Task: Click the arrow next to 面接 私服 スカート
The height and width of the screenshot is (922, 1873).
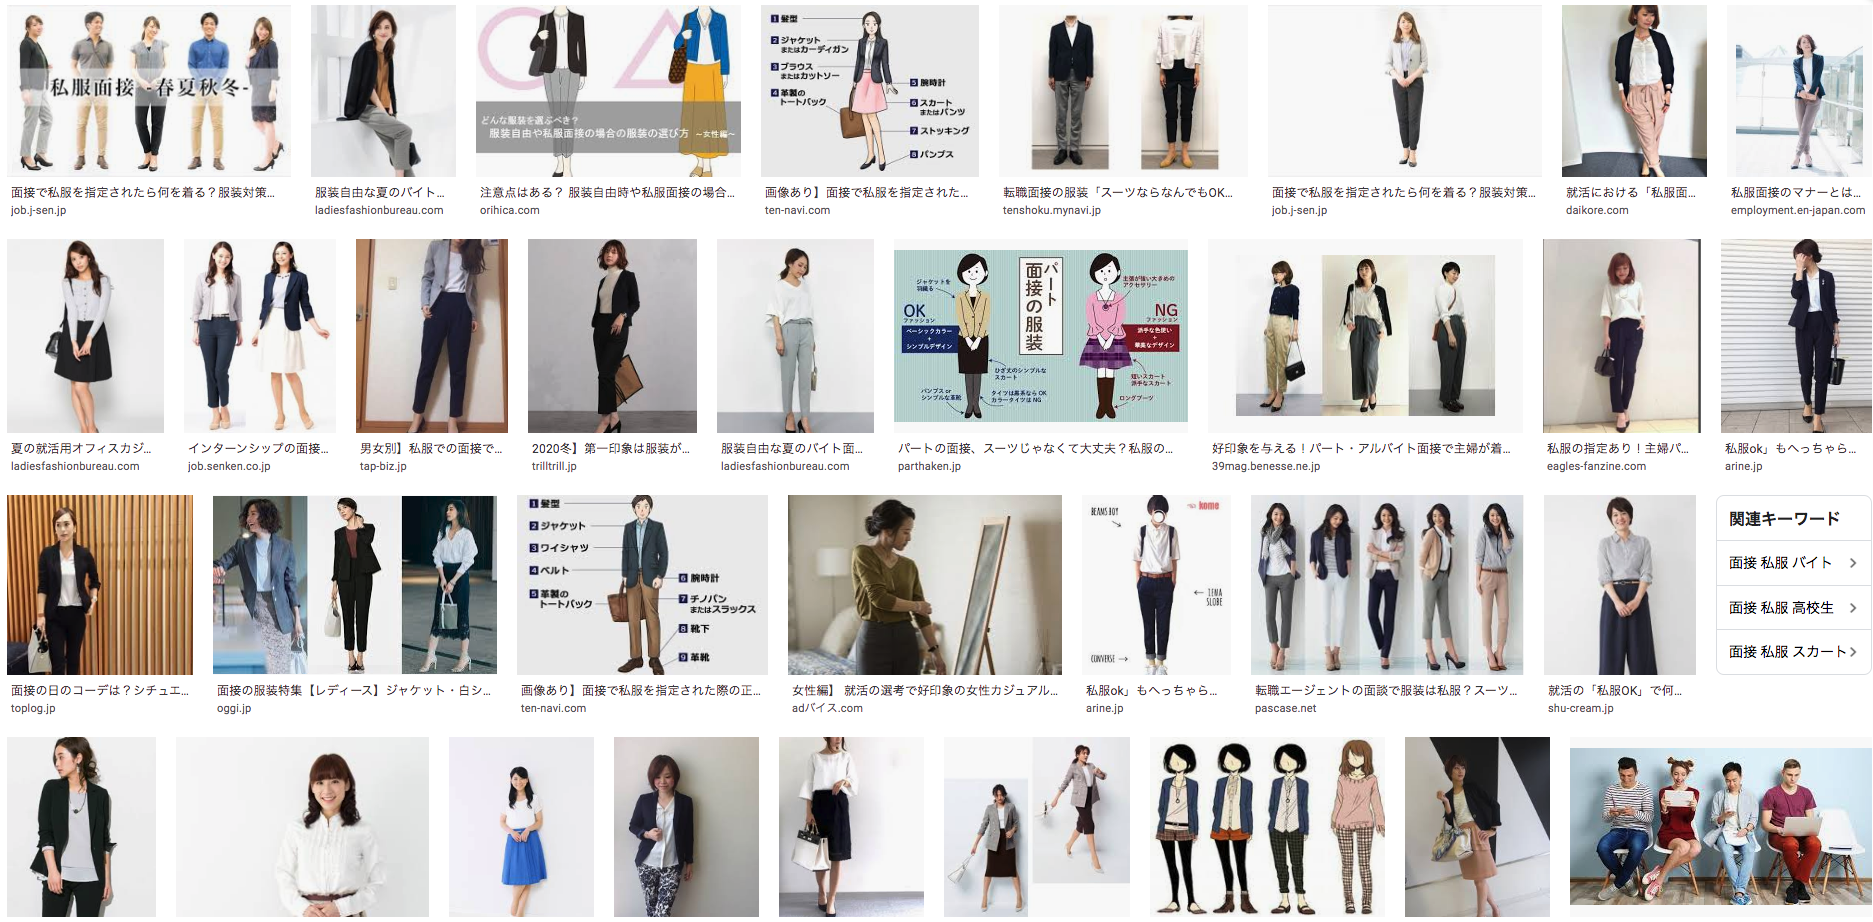Action: coord(1852,652)
